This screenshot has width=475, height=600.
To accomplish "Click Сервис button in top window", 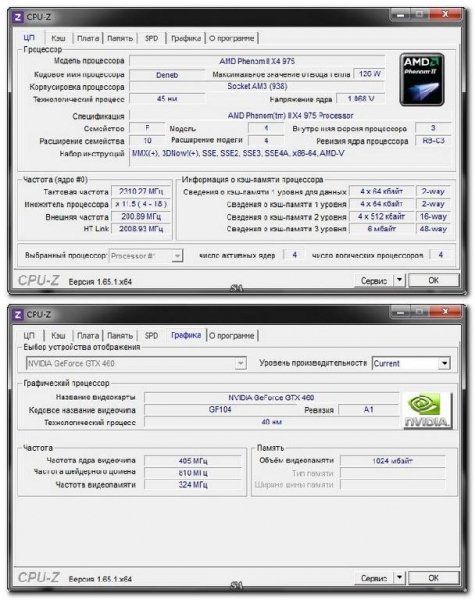I will pyautogui.click(x=374, y=280).
